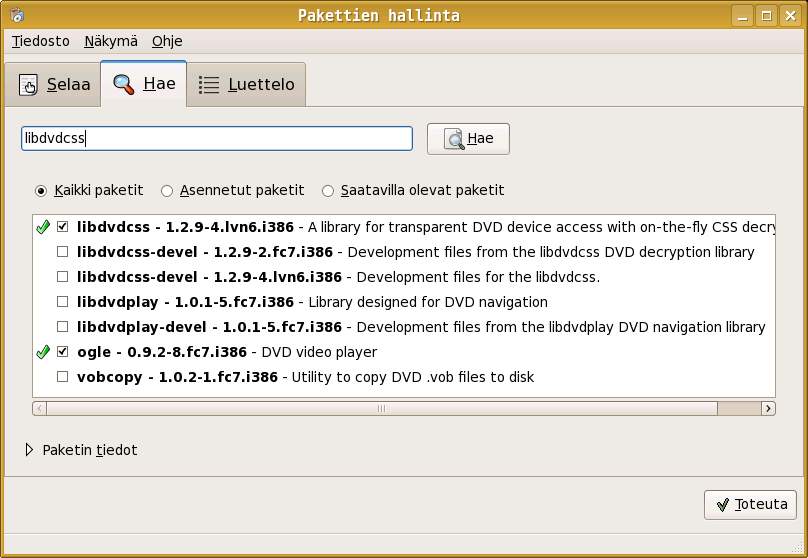Check the vobcopy package checkbox
This screenshot has height=558, width=808.
(63, 377)
